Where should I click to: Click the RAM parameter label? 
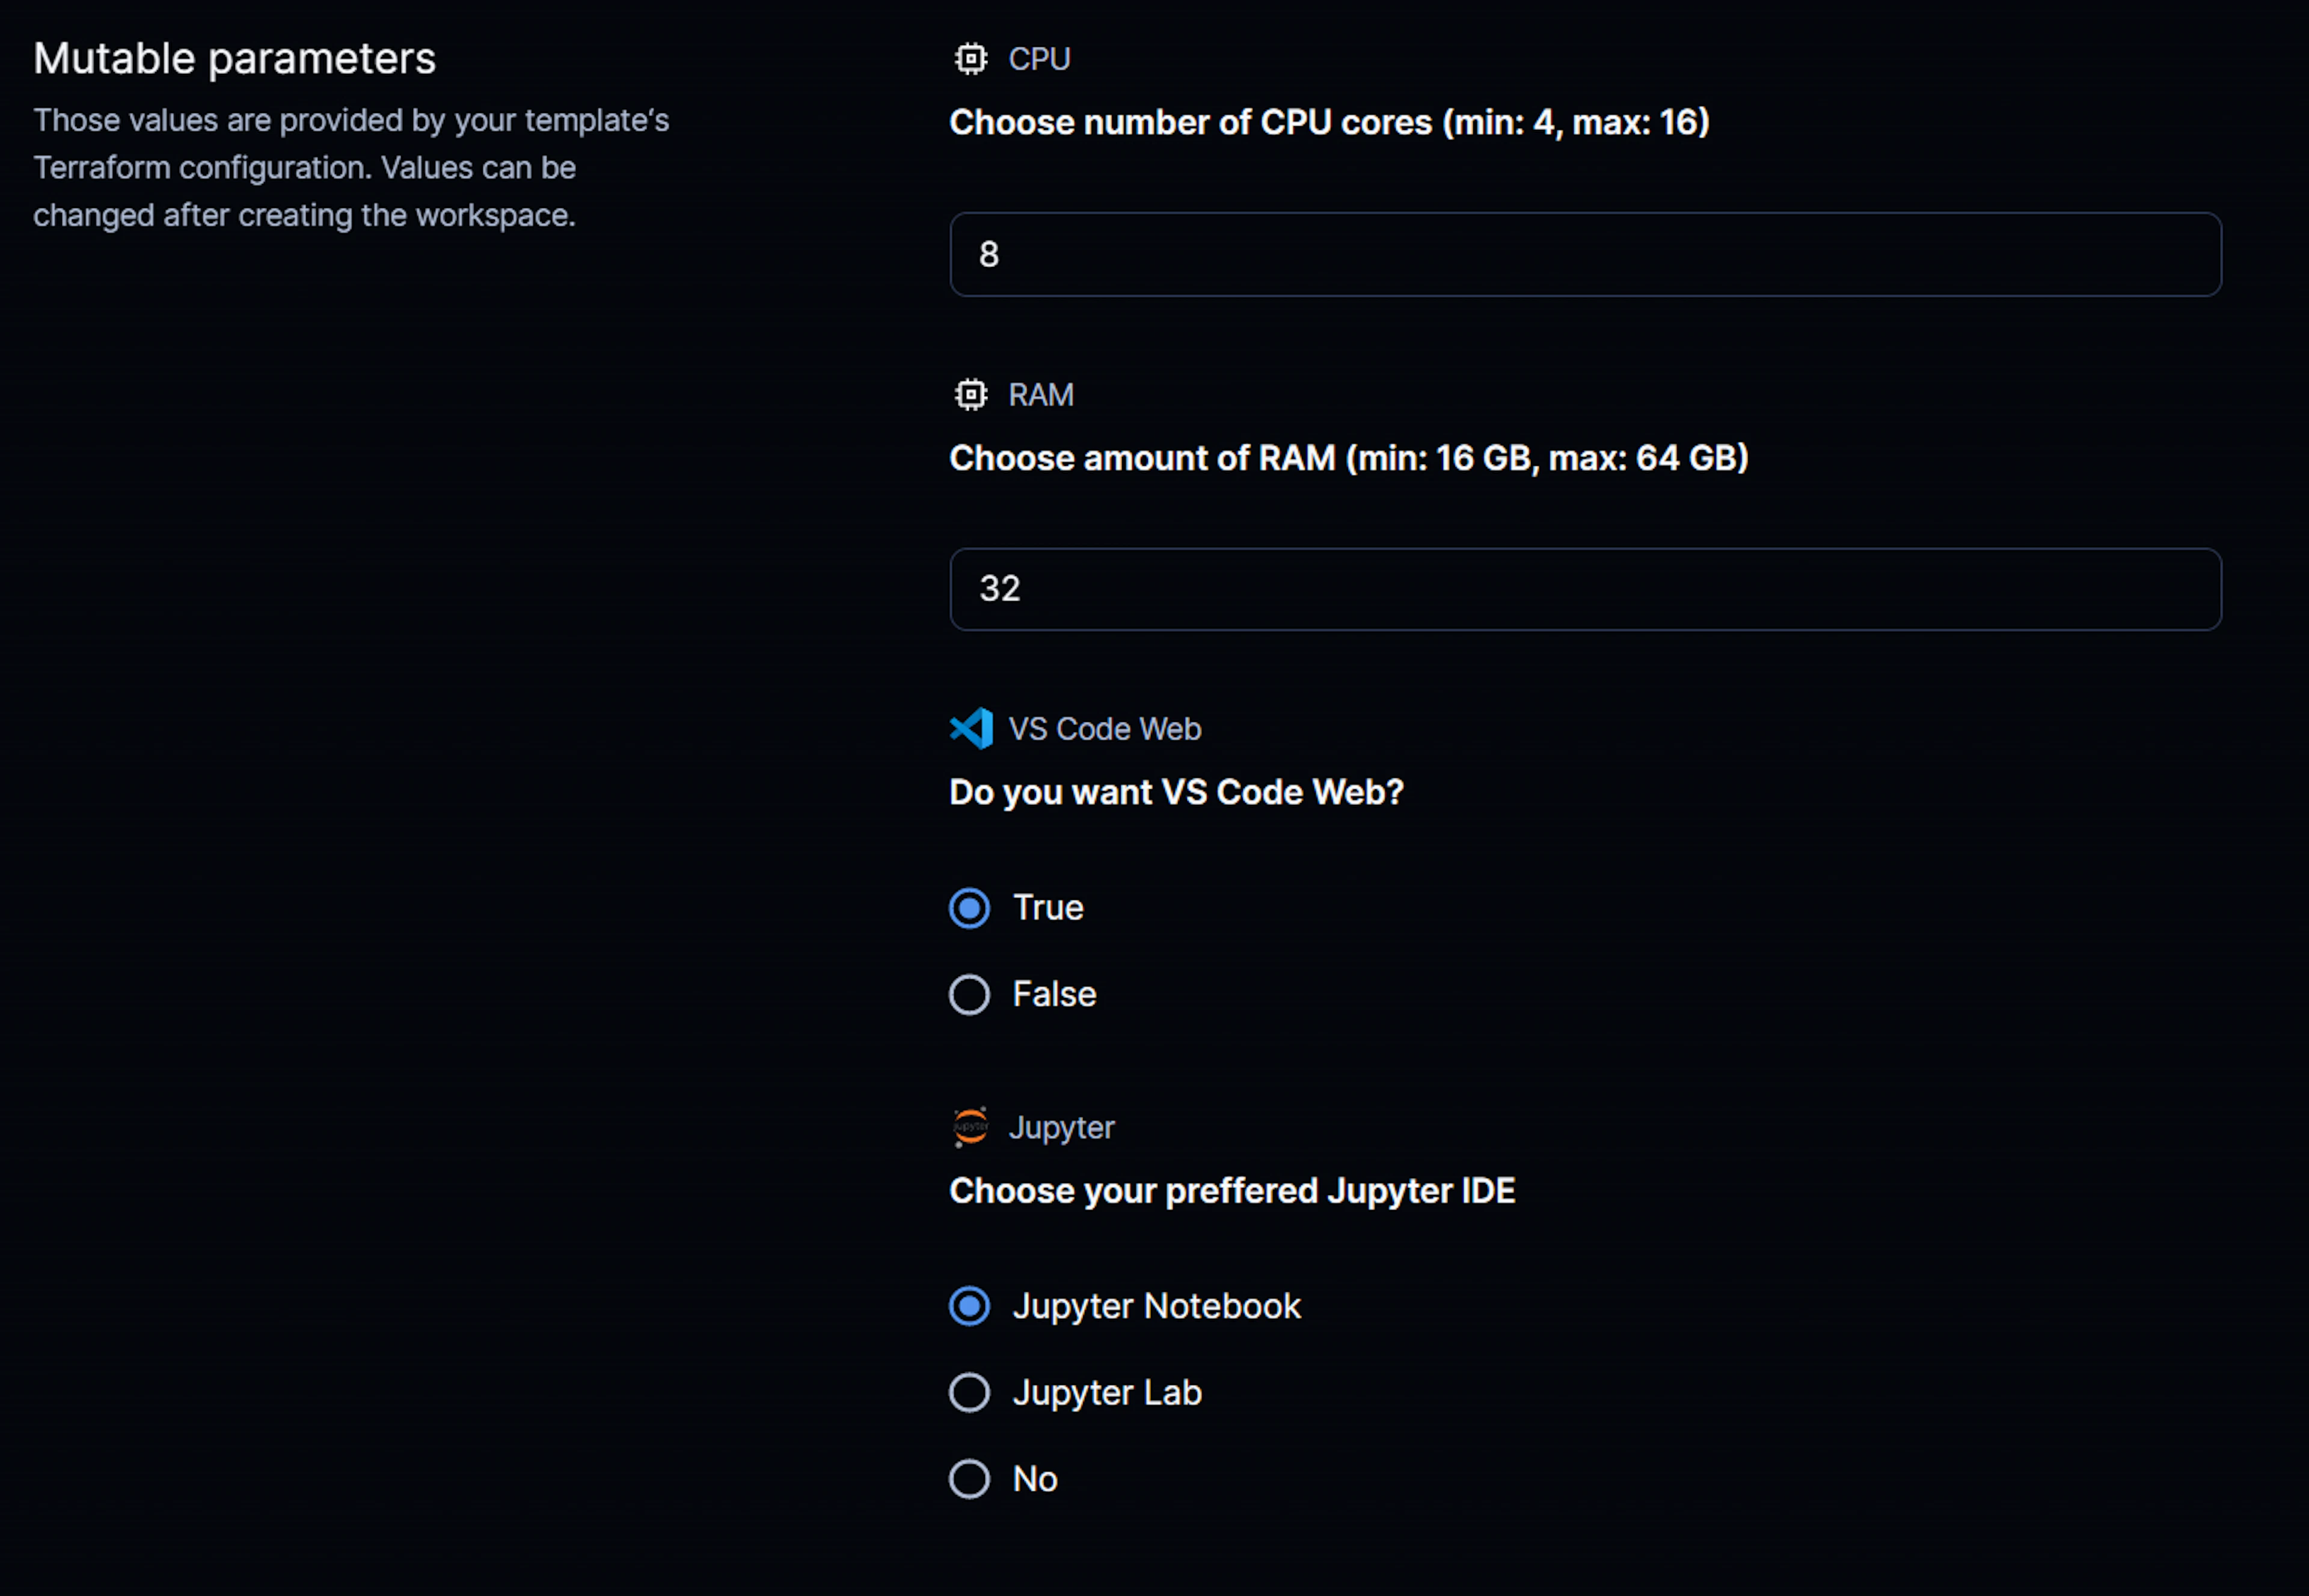coord(1041,395)
